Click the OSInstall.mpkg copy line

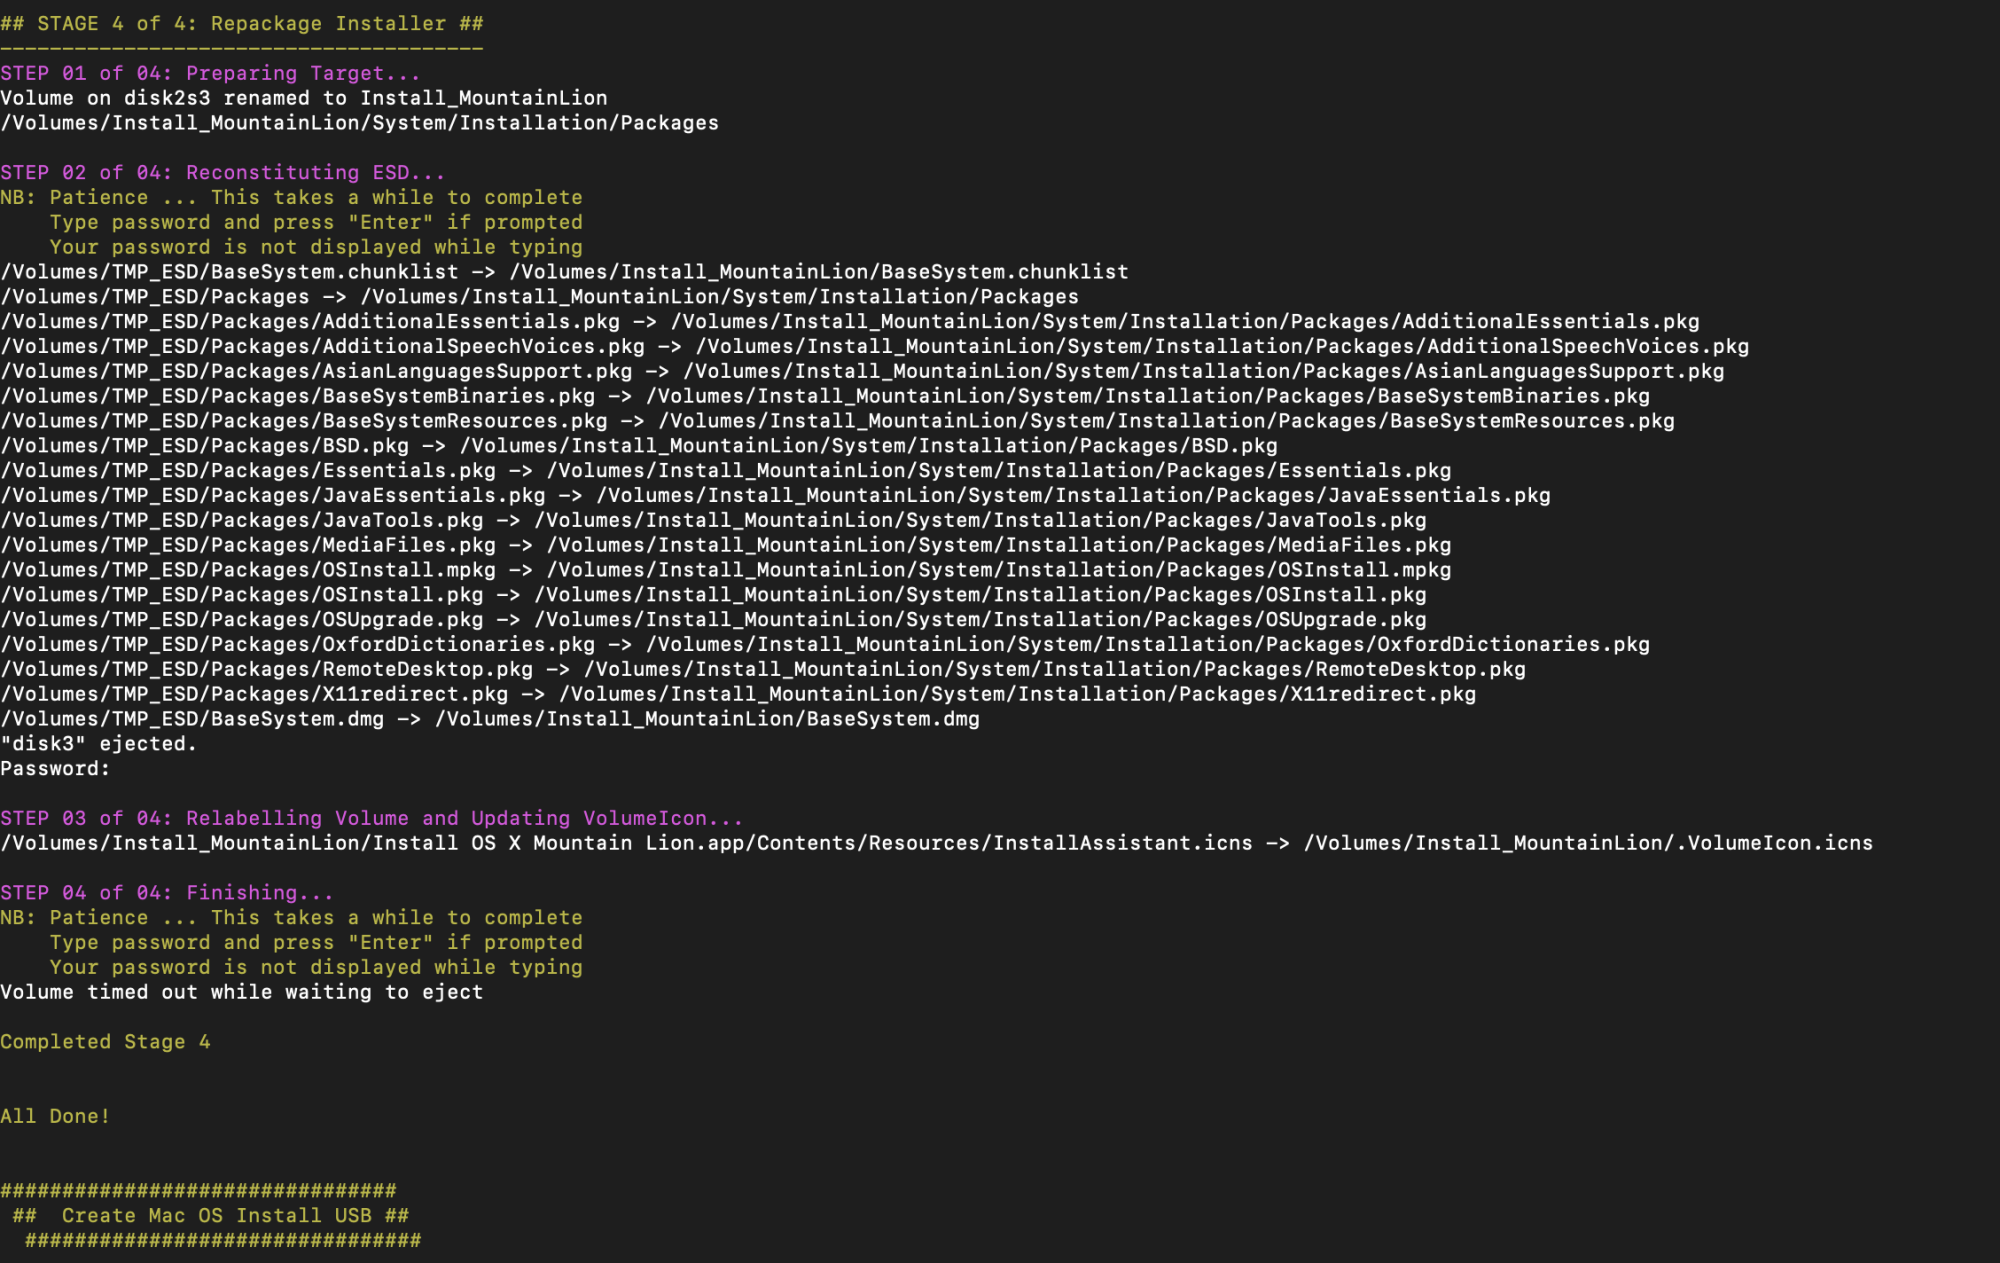click(725, 570)
